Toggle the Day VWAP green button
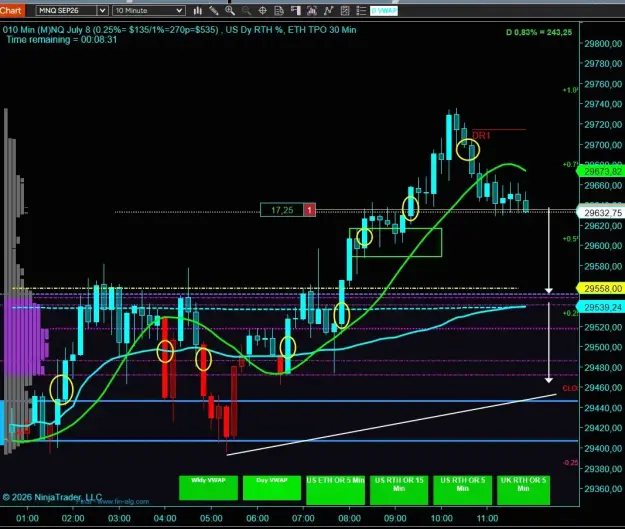The image size is (625, 529). (x=272, y=488)
